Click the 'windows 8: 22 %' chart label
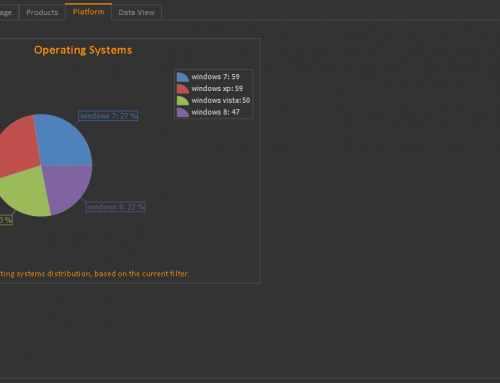Viewport: 500px width, 383px height. pos(116,207)
